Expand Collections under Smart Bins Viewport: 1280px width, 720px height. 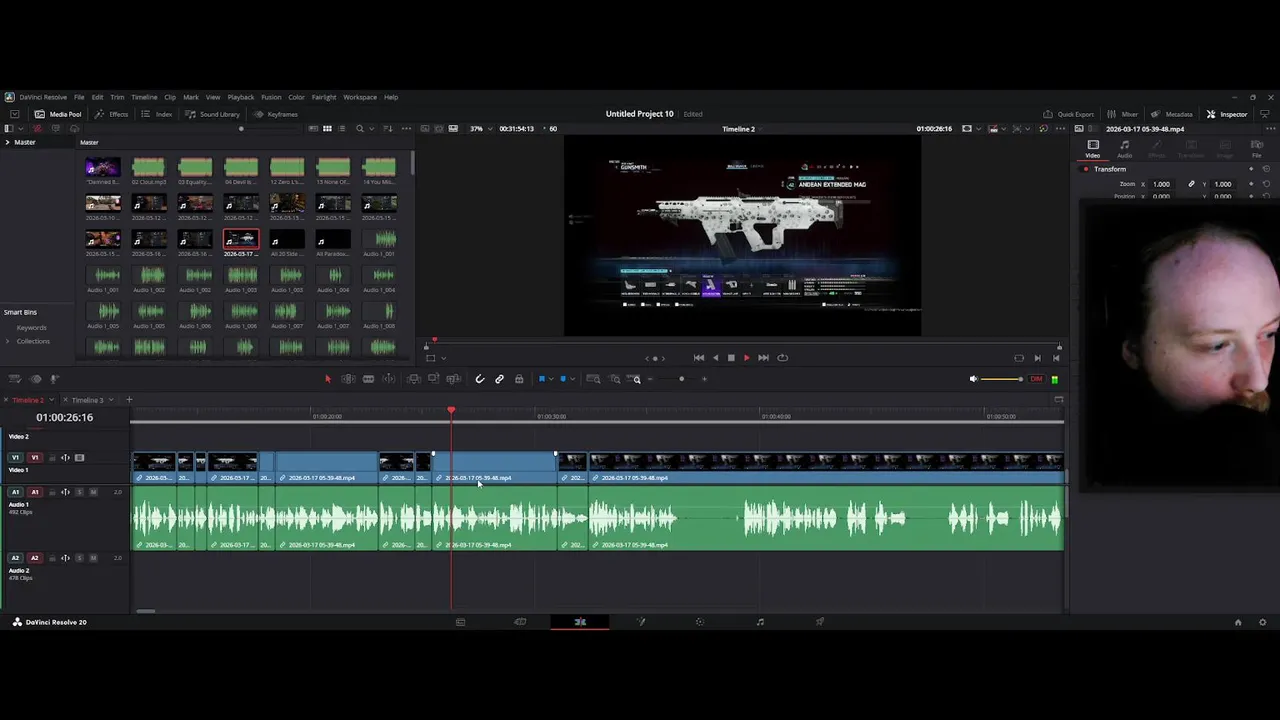tap(8, 341)
